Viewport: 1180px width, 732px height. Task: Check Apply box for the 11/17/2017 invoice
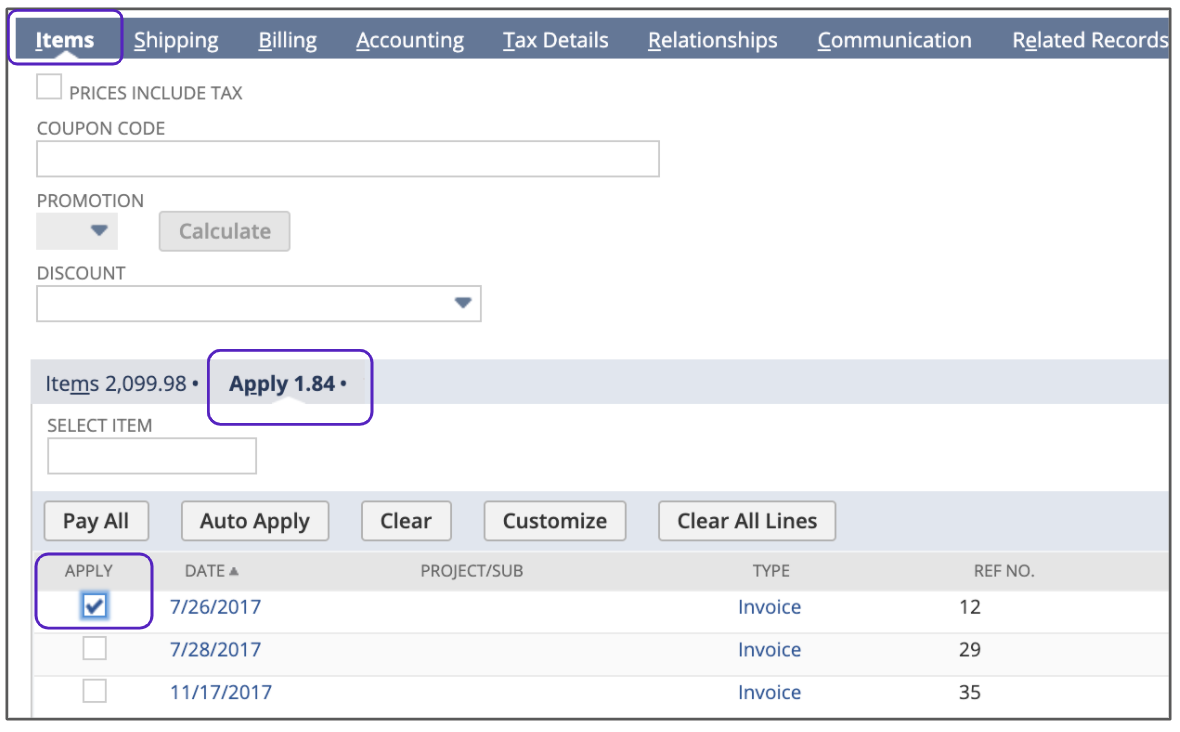click(x=95, y=691)
